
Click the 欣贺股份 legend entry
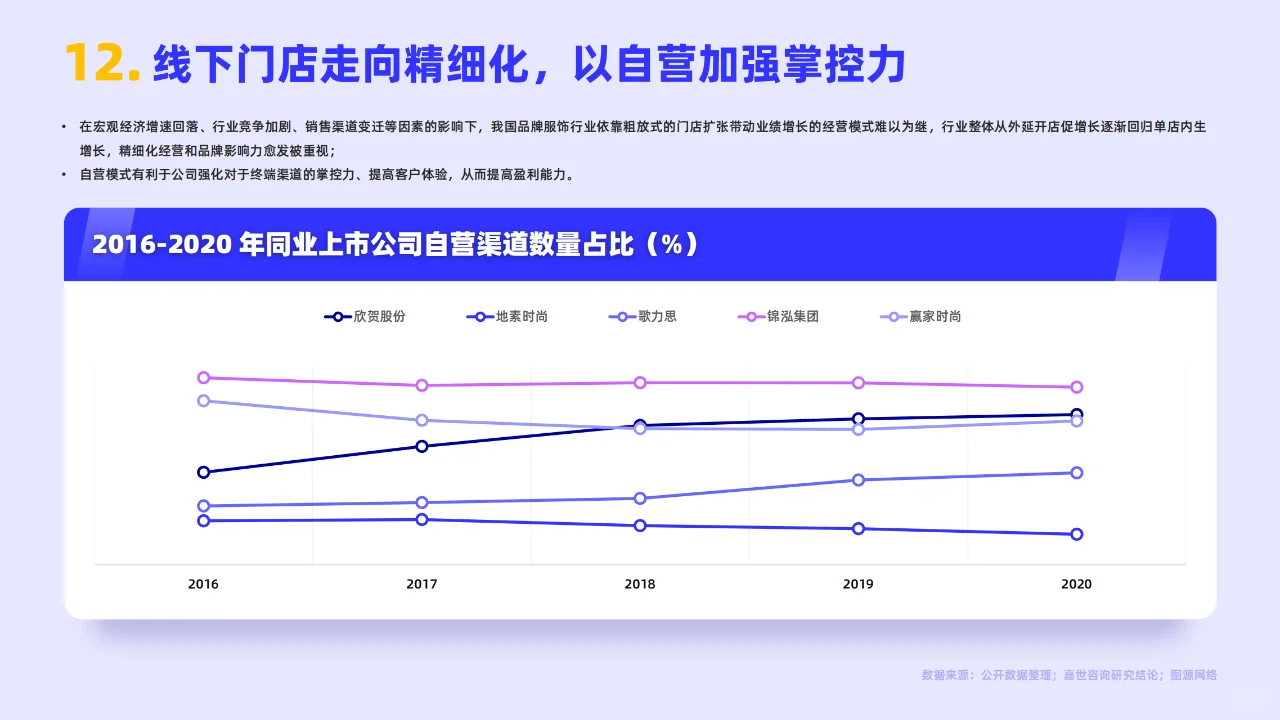(365, 316)
